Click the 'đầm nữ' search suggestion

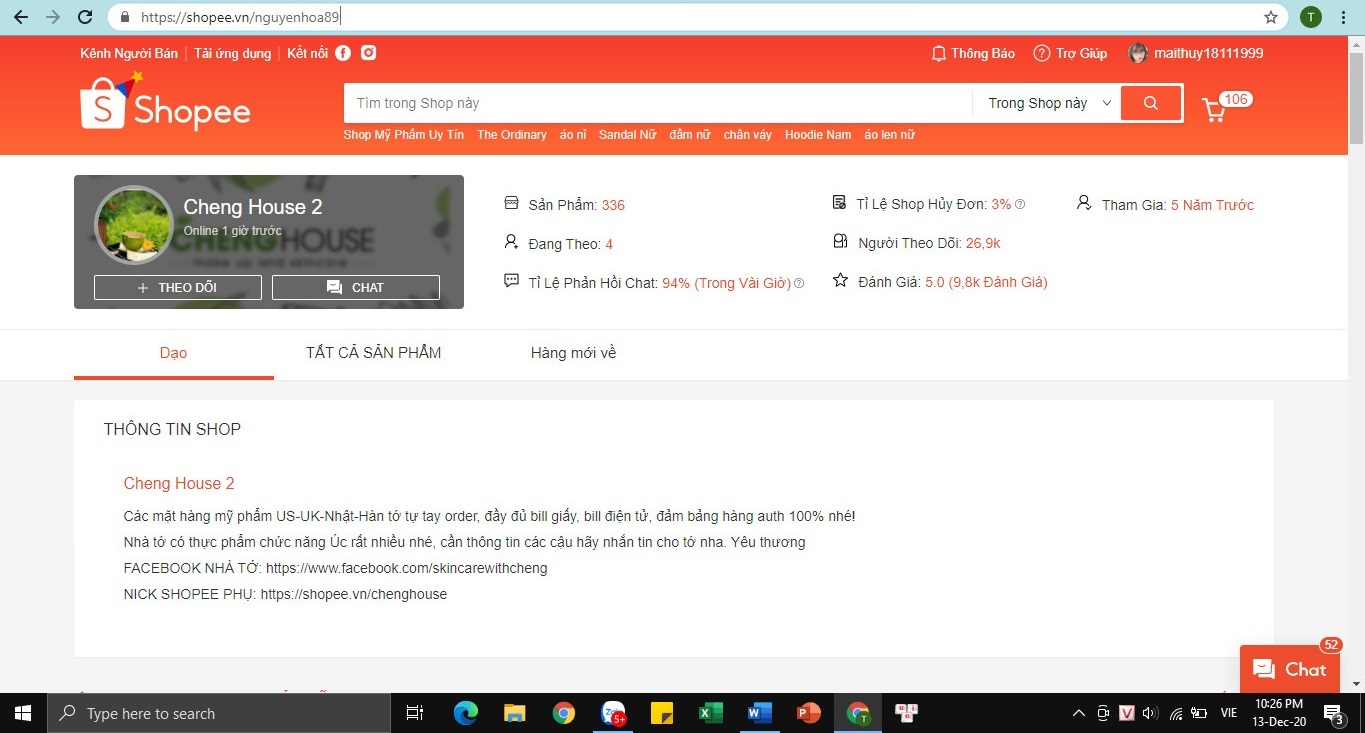click(690, 135)
